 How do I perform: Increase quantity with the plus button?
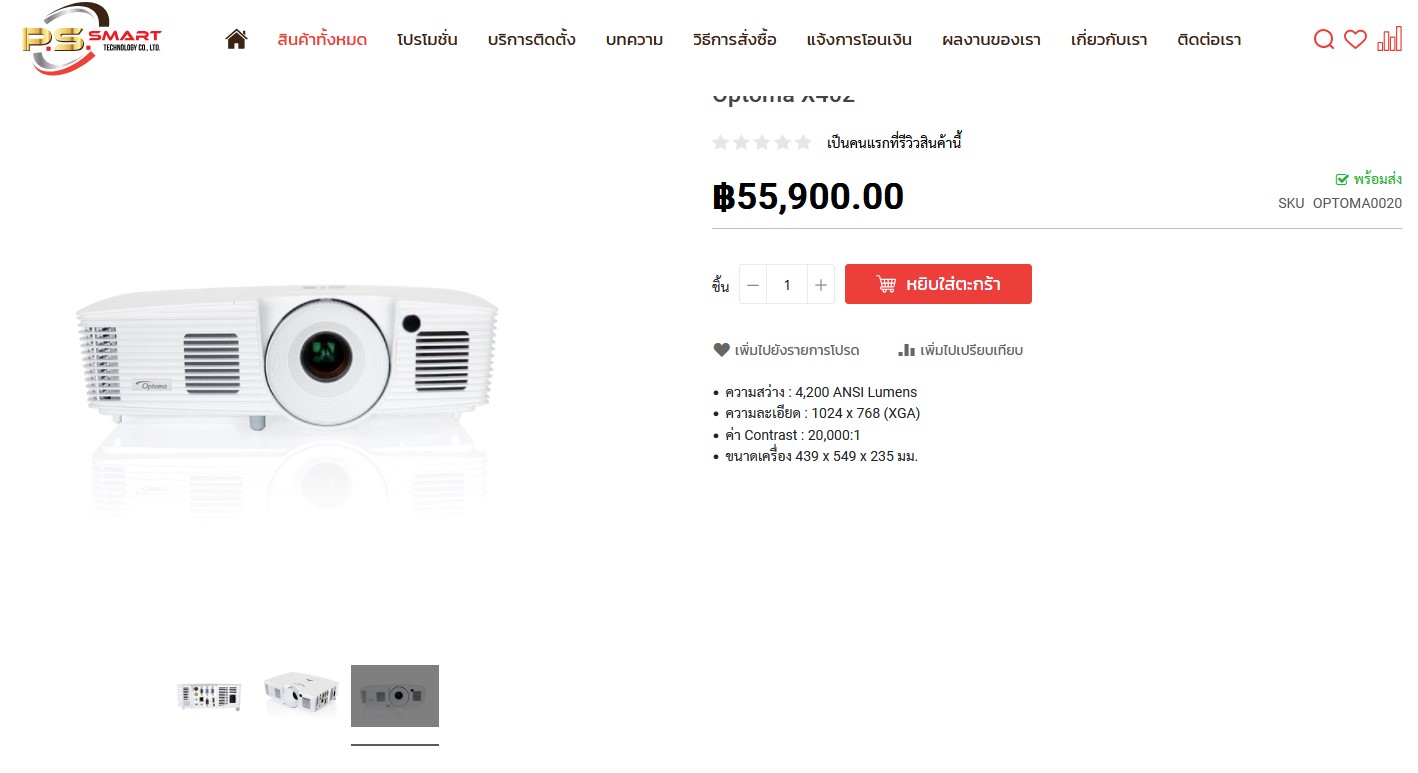[x=820, y=285]
